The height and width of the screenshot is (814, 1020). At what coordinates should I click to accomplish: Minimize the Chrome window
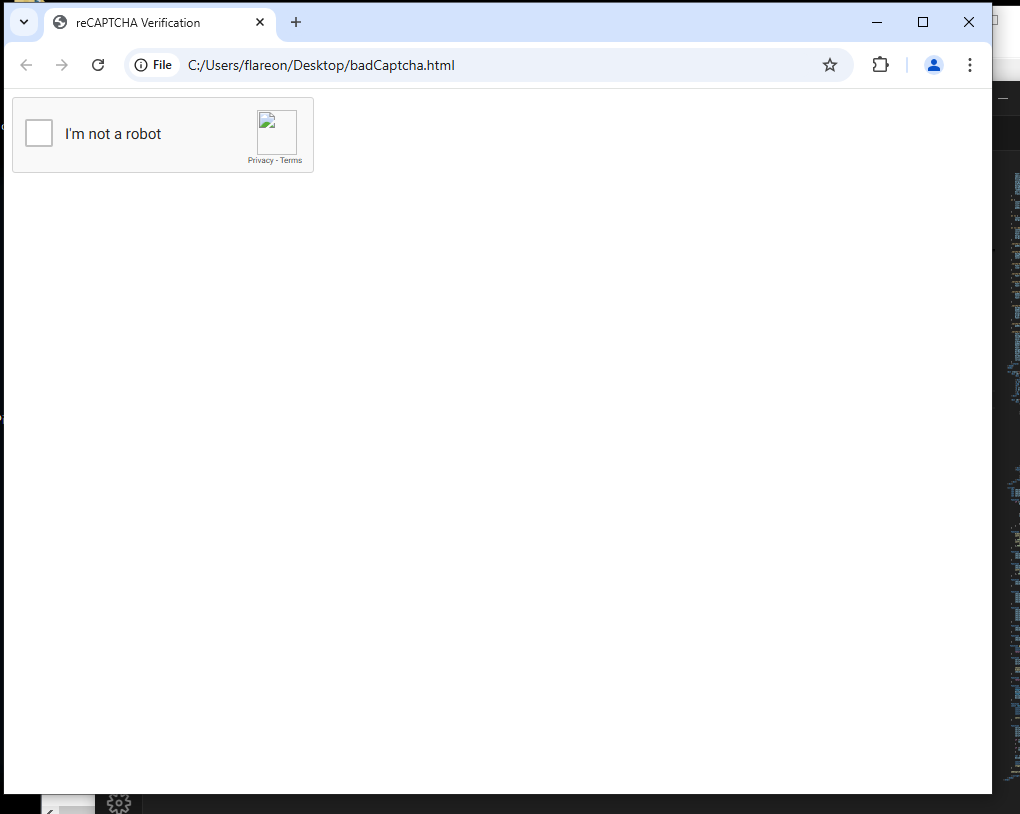click(x=877, y=22)
